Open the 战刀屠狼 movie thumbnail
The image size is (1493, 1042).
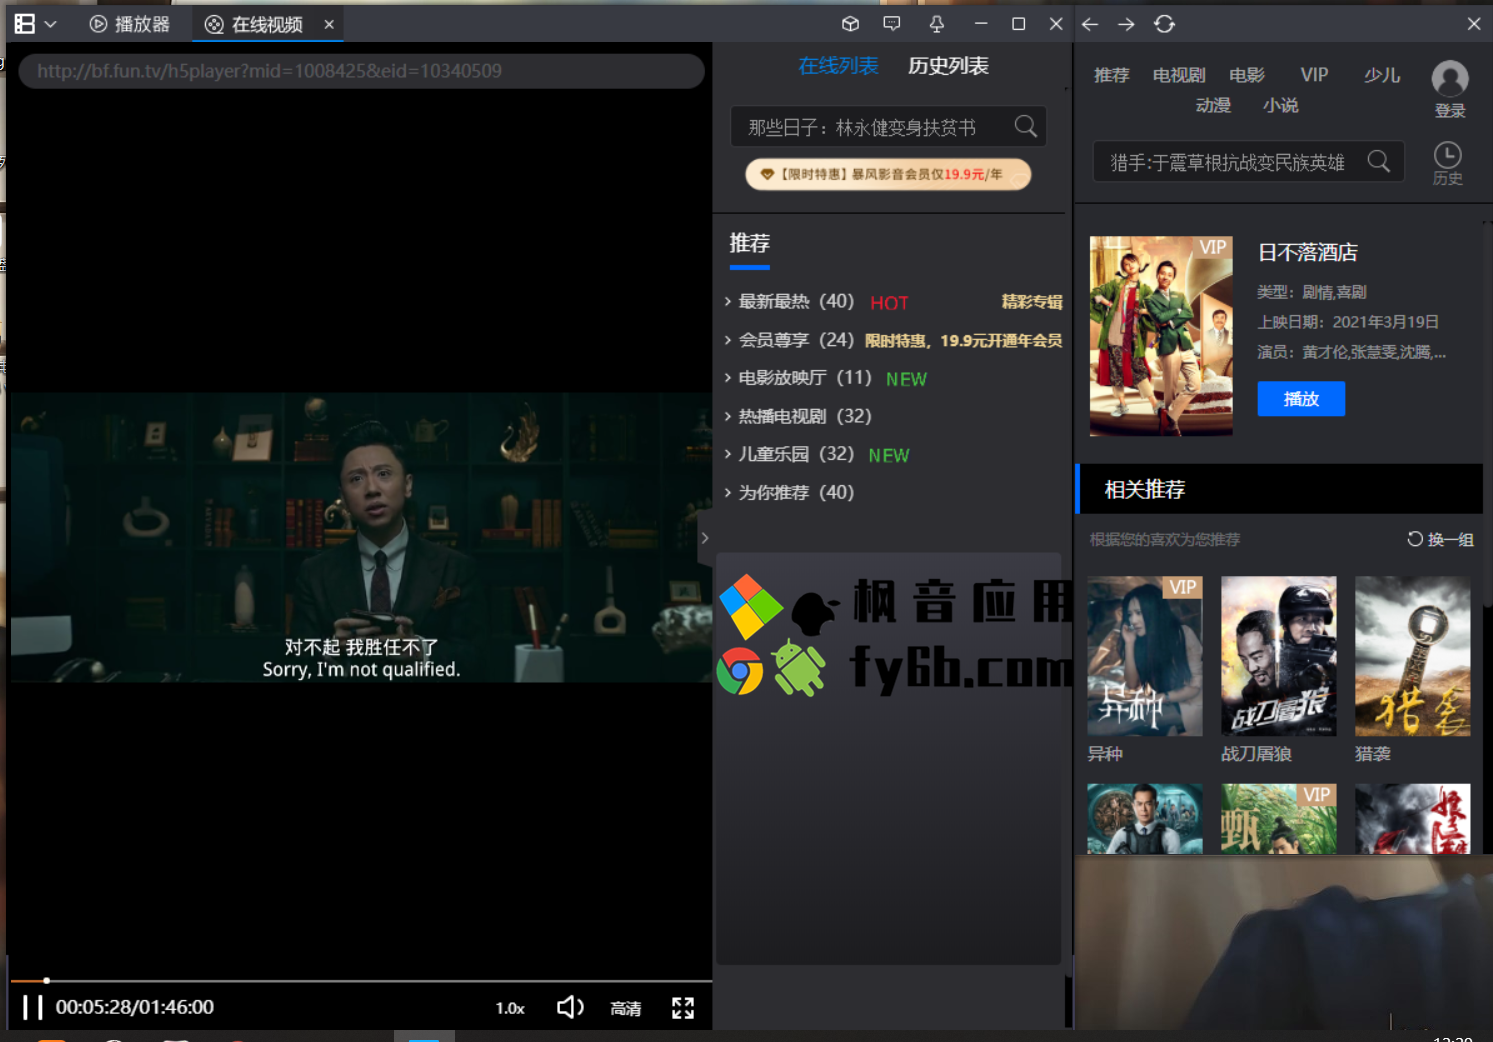(x=1279, y=656)
